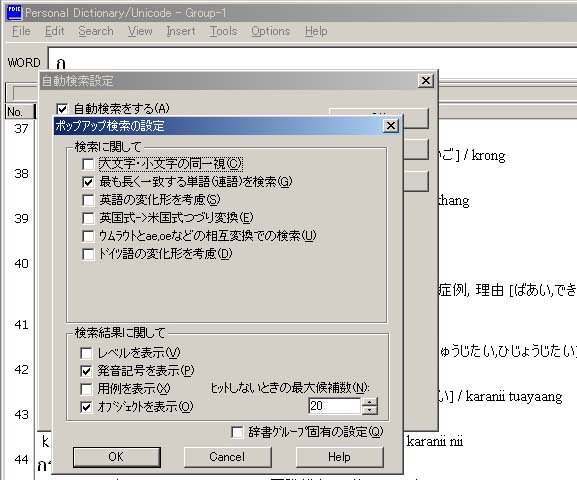Check 辞書グループ固有の設定 checkbox
Screen dimensions: 577x480
pos(237,432)
